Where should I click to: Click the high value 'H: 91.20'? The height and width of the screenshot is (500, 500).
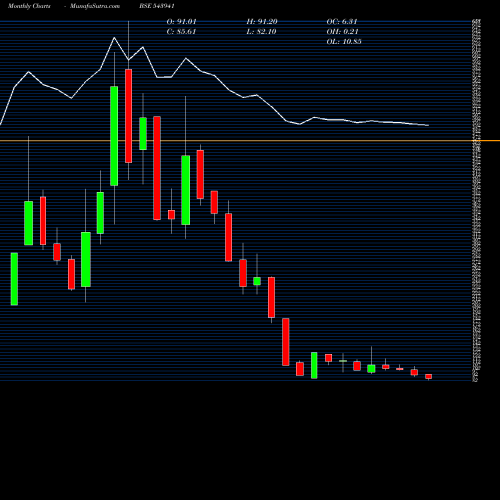pyautogui.click(x=262, y=22)
